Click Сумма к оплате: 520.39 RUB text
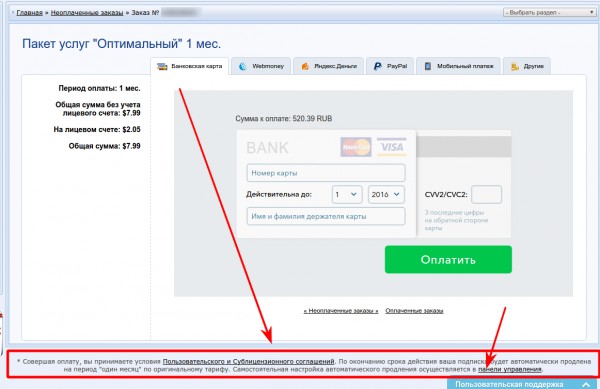The image size is (600, 389). coord(284,119)
